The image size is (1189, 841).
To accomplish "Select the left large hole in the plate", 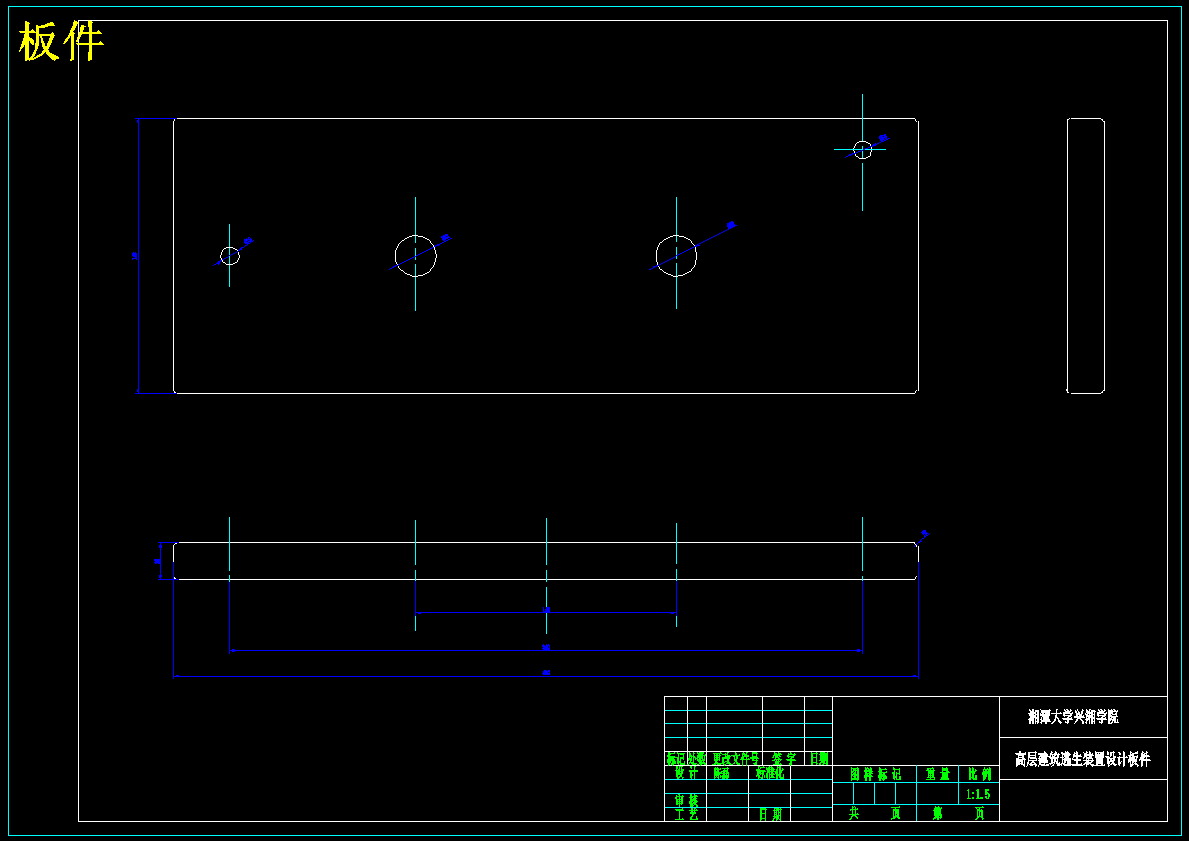I will (x=416, y=256).
